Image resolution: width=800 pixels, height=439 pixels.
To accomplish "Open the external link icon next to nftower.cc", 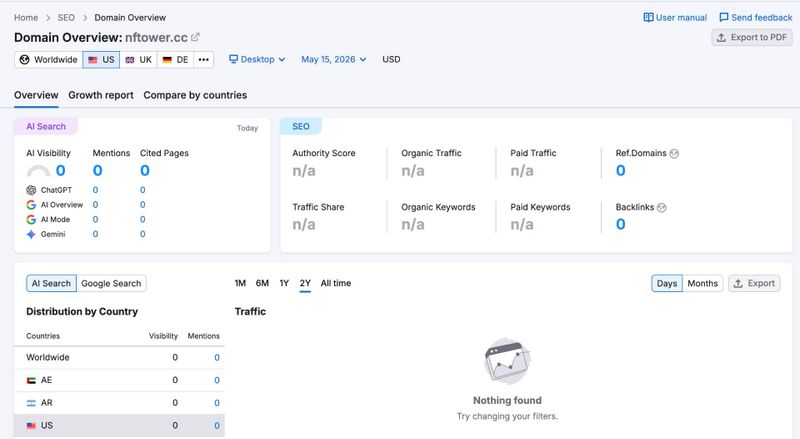I will click(195, 37).
